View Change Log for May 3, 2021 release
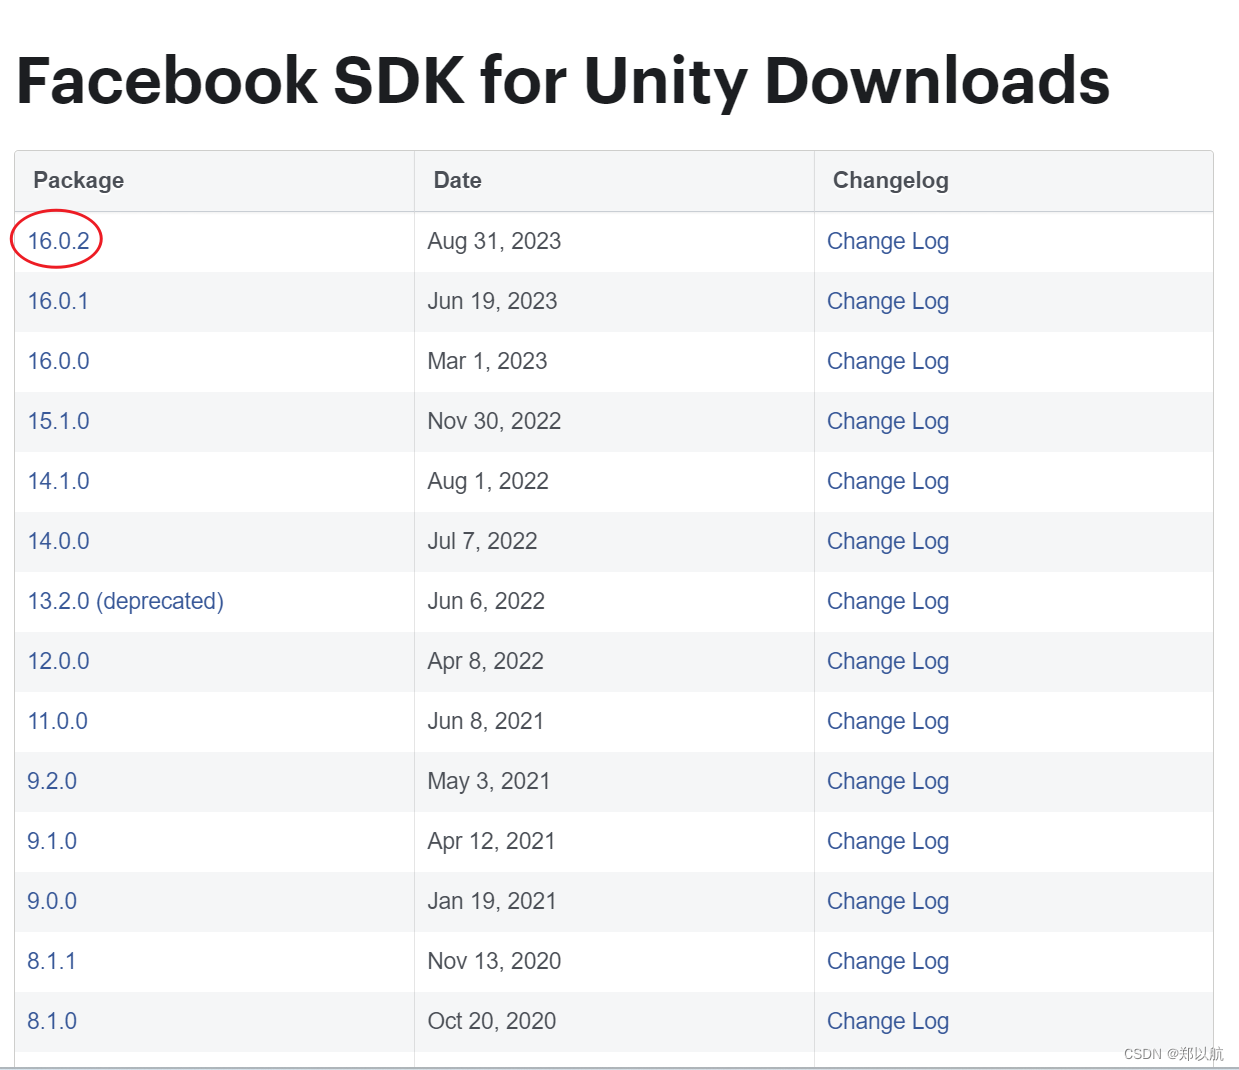 pyautogui.click(x=888, y=782)
